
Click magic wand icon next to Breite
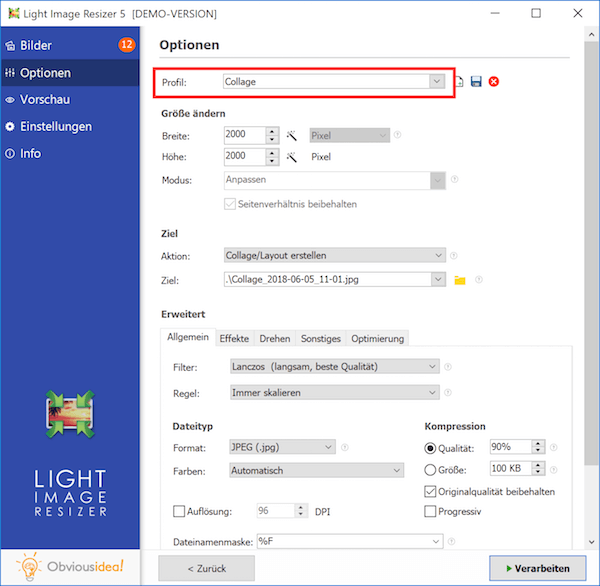point(292,135)
